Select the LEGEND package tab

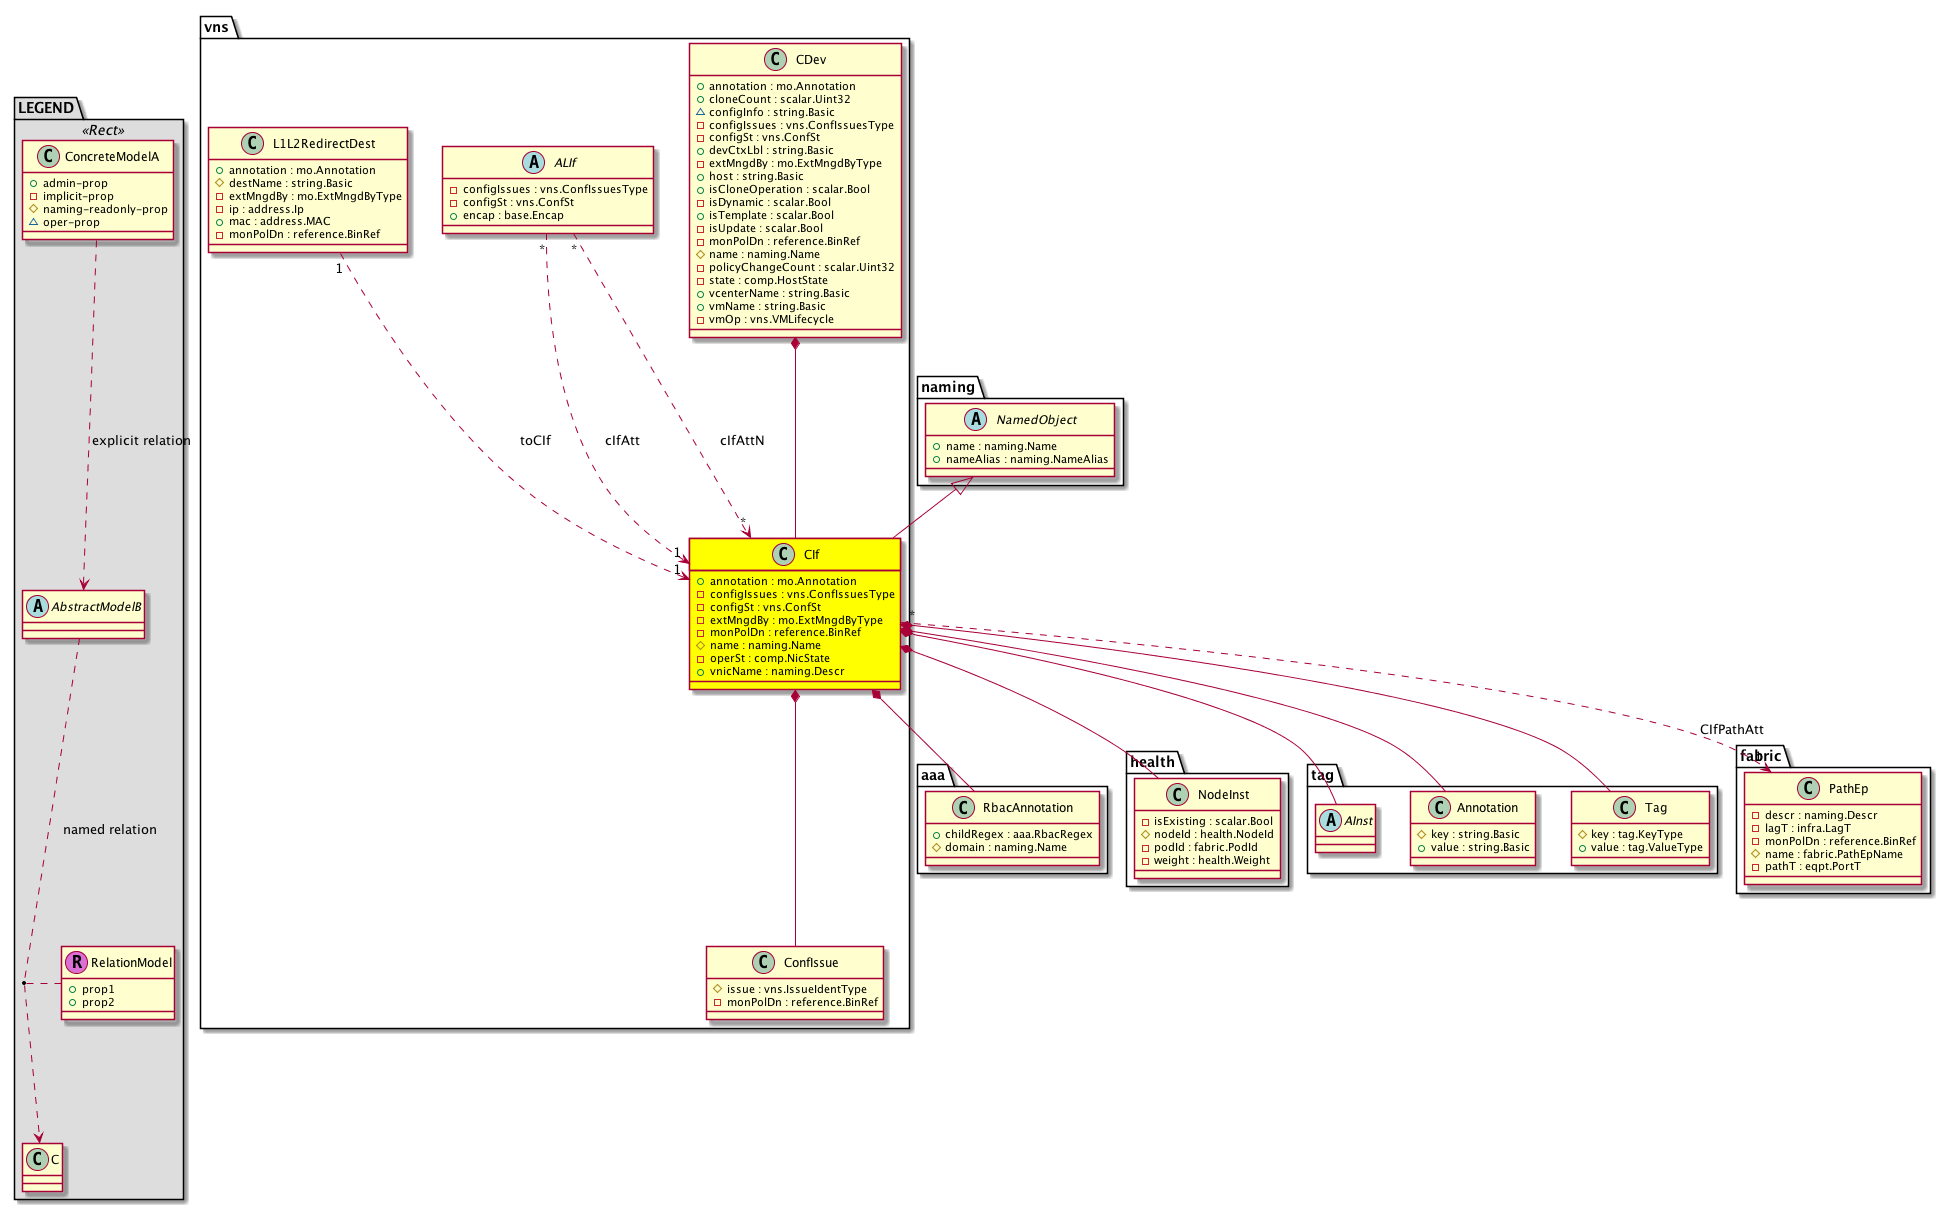[46, 108]
